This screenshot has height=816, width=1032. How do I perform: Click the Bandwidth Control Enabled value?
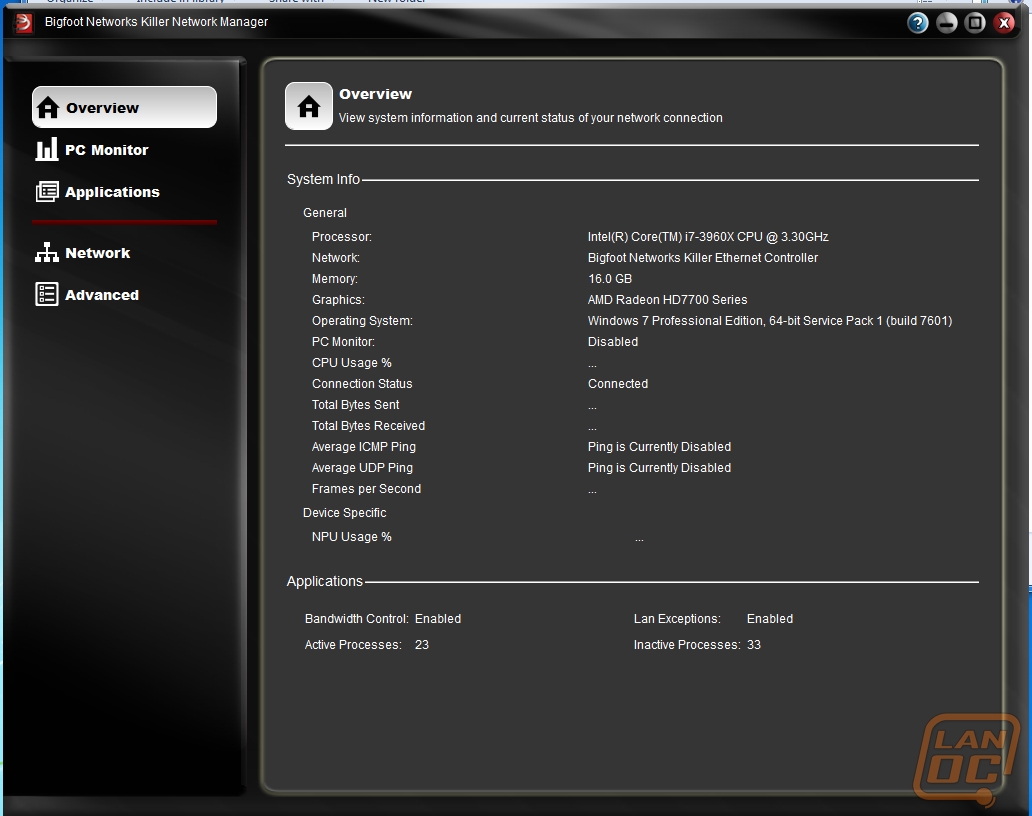[x=438, y=619]
